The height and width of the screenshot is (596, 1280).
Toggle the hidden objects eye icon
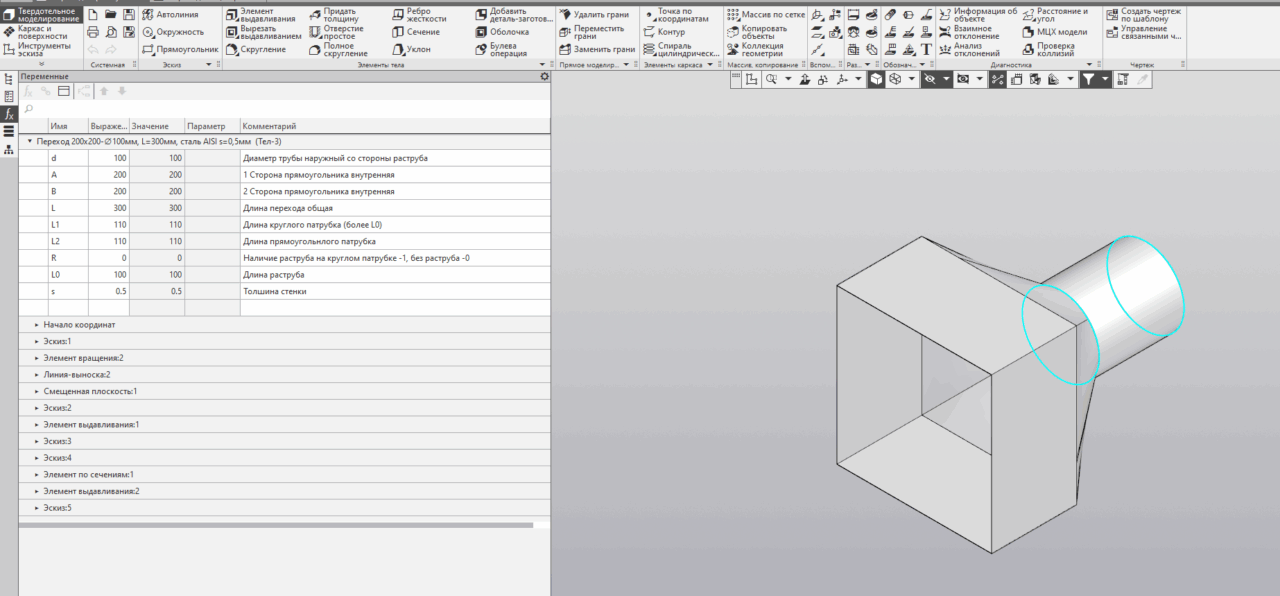coord(931,79)
